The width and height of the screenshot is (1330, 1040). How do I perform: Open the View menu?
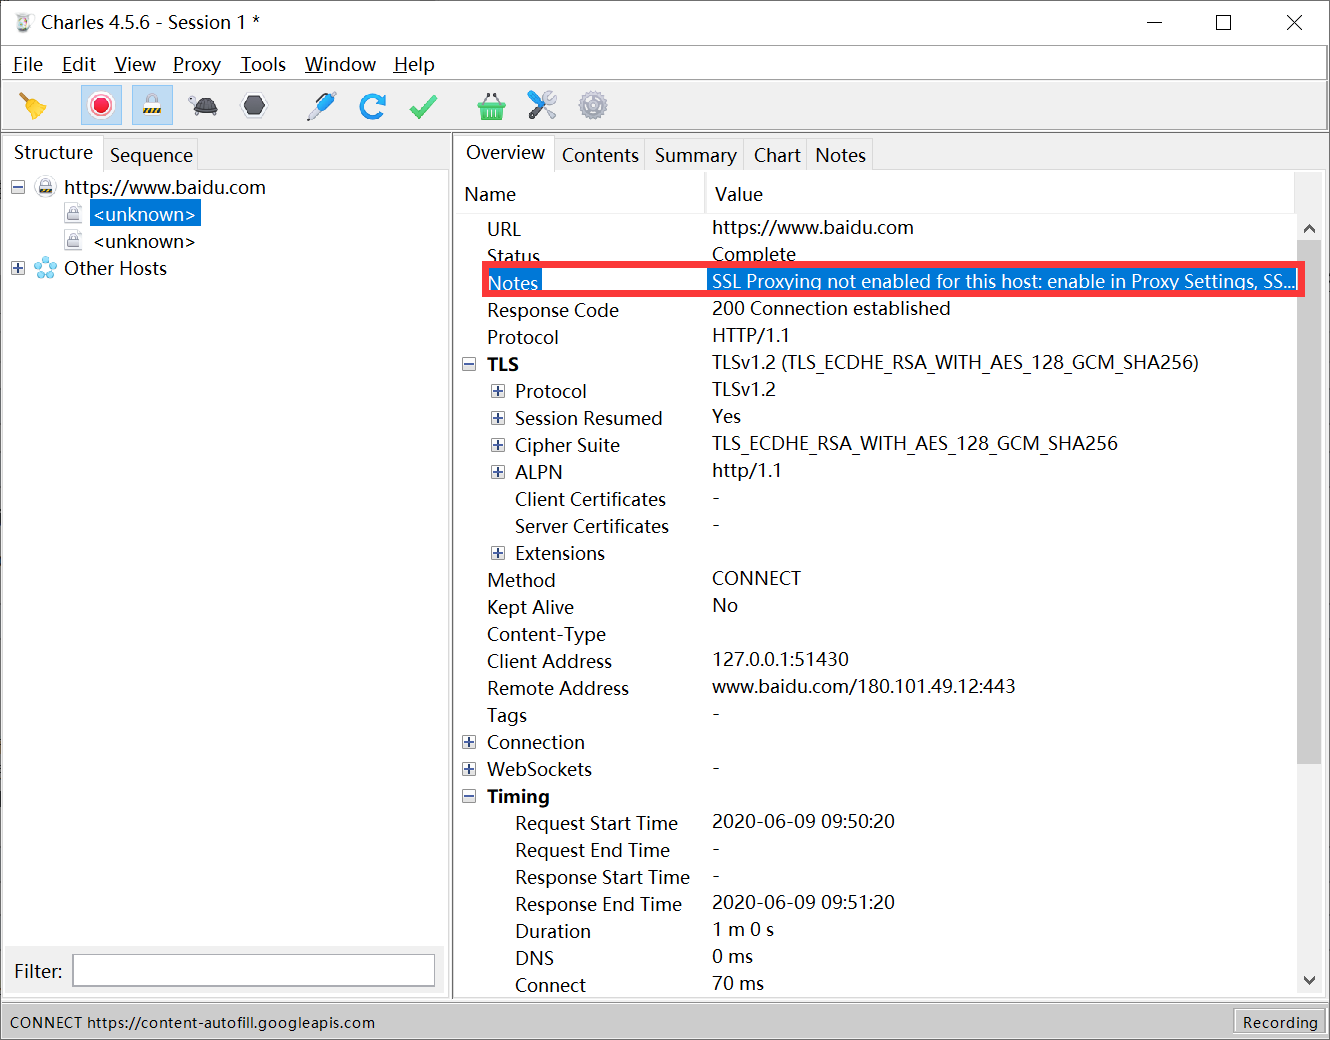(135, 64)
